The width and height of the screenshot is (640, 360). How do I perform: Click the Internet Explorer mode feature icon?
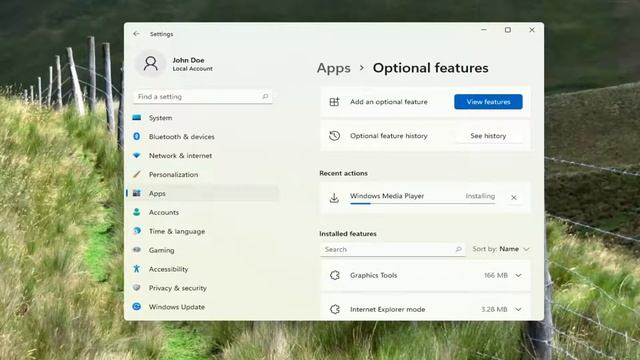point(335,309)
